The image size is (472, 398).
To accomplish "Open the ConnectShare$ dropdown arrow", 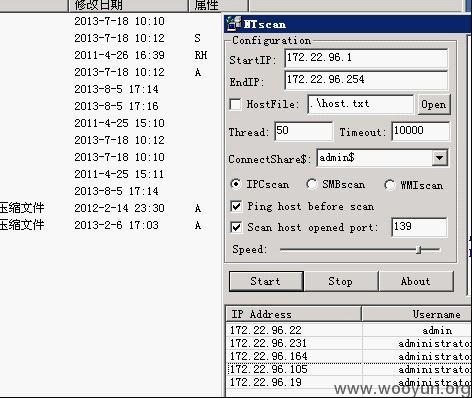I will point(440,157).
